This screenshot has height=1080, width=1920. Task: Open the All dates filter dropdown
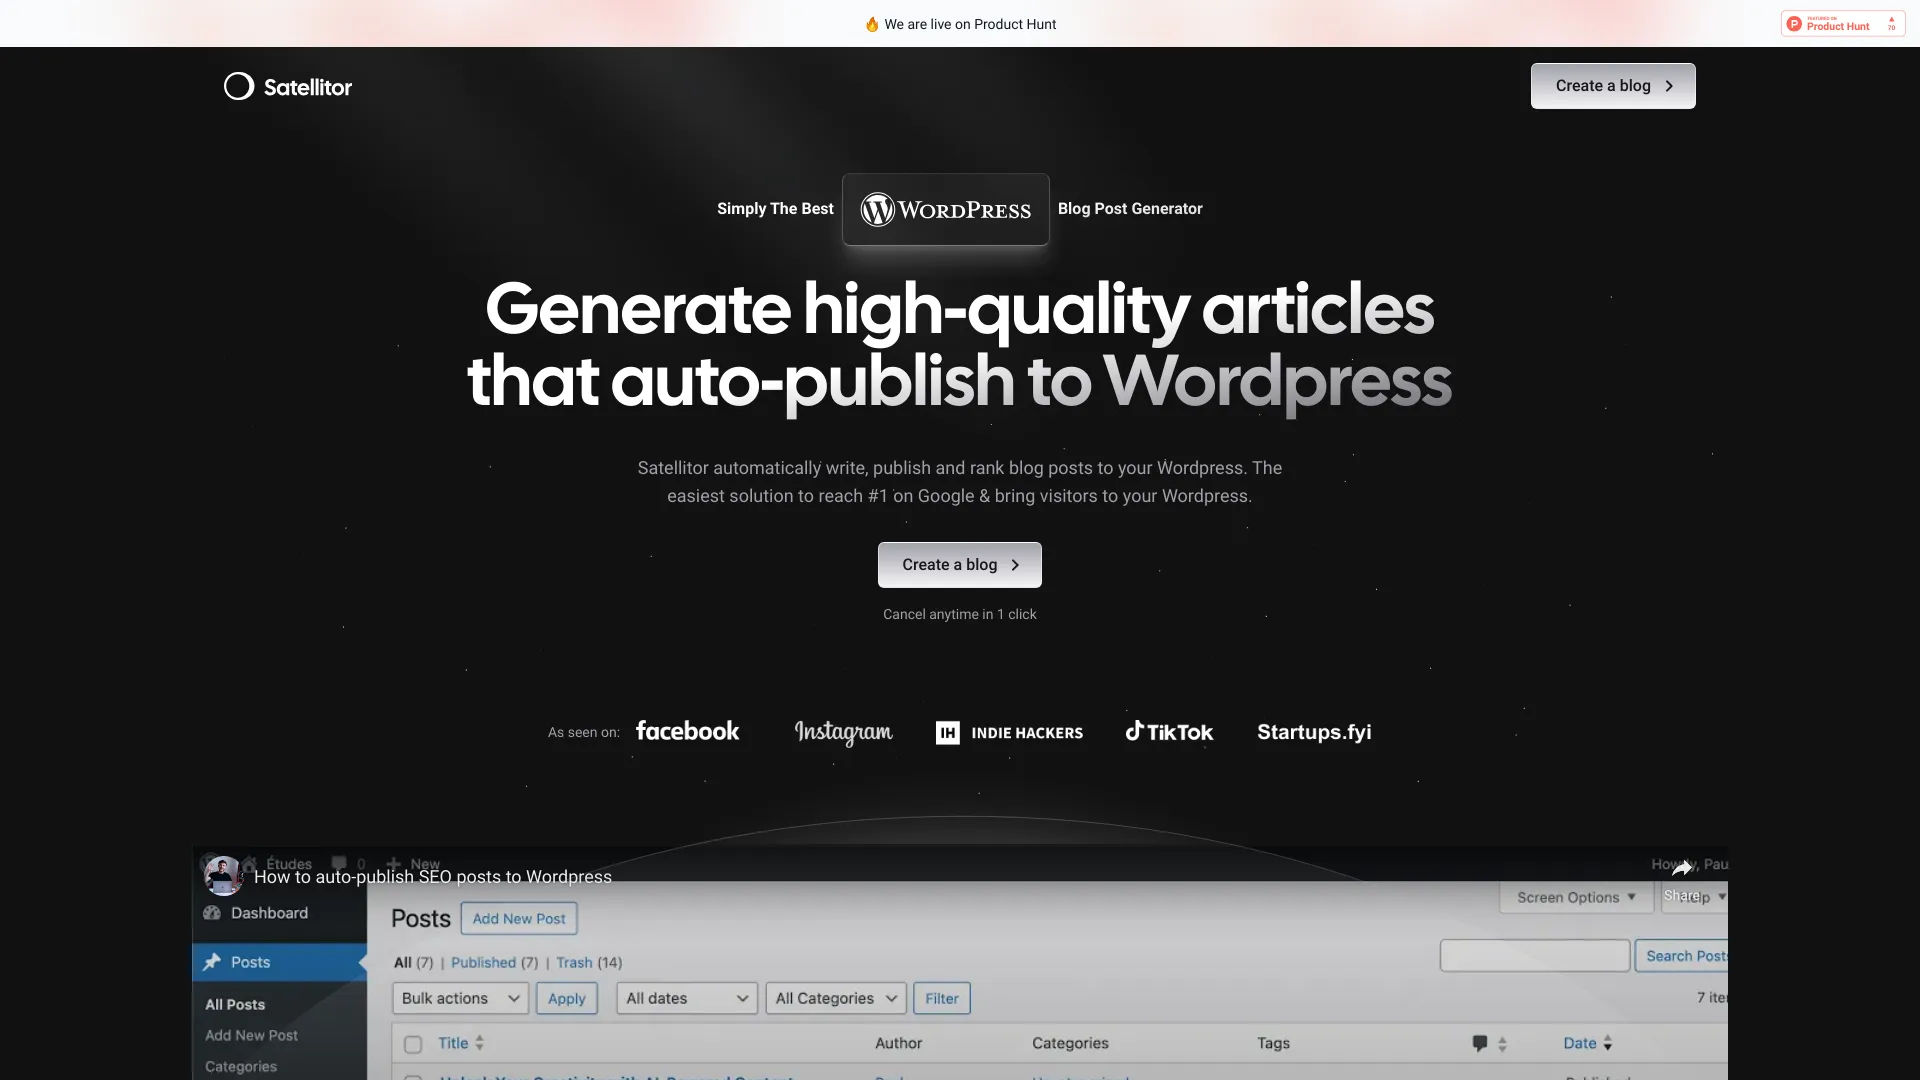tap(686, 998)
